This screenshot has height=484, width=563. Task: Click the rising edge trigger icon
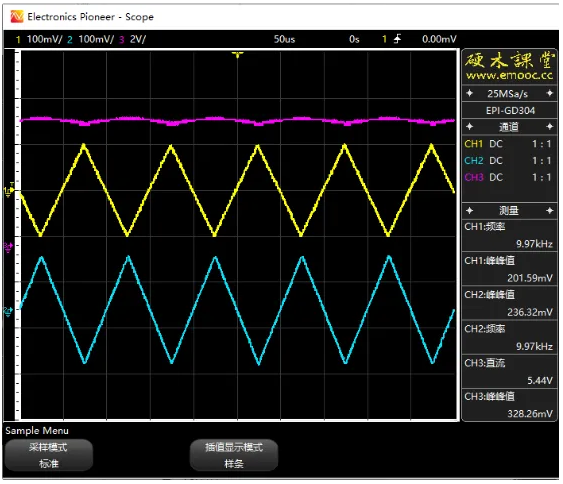(x=397, y=39)
